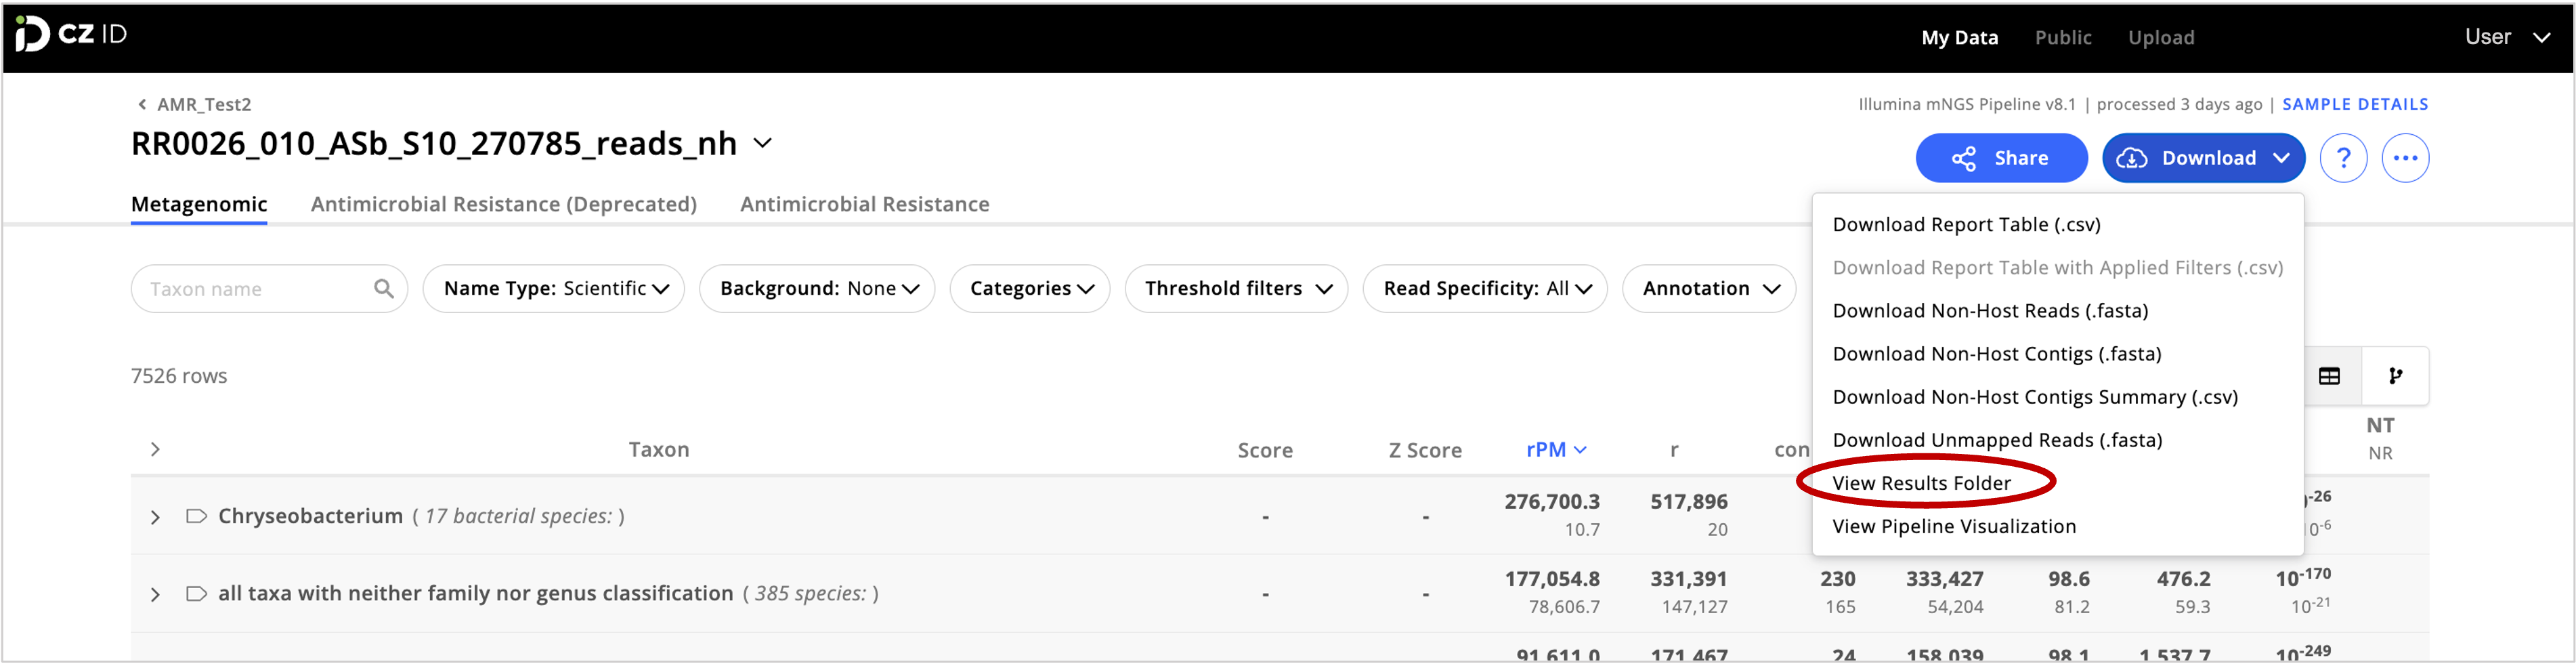Expand the Chryseobacterium genus row
The image size is (2576, 664).
click(x=155, y=516)
